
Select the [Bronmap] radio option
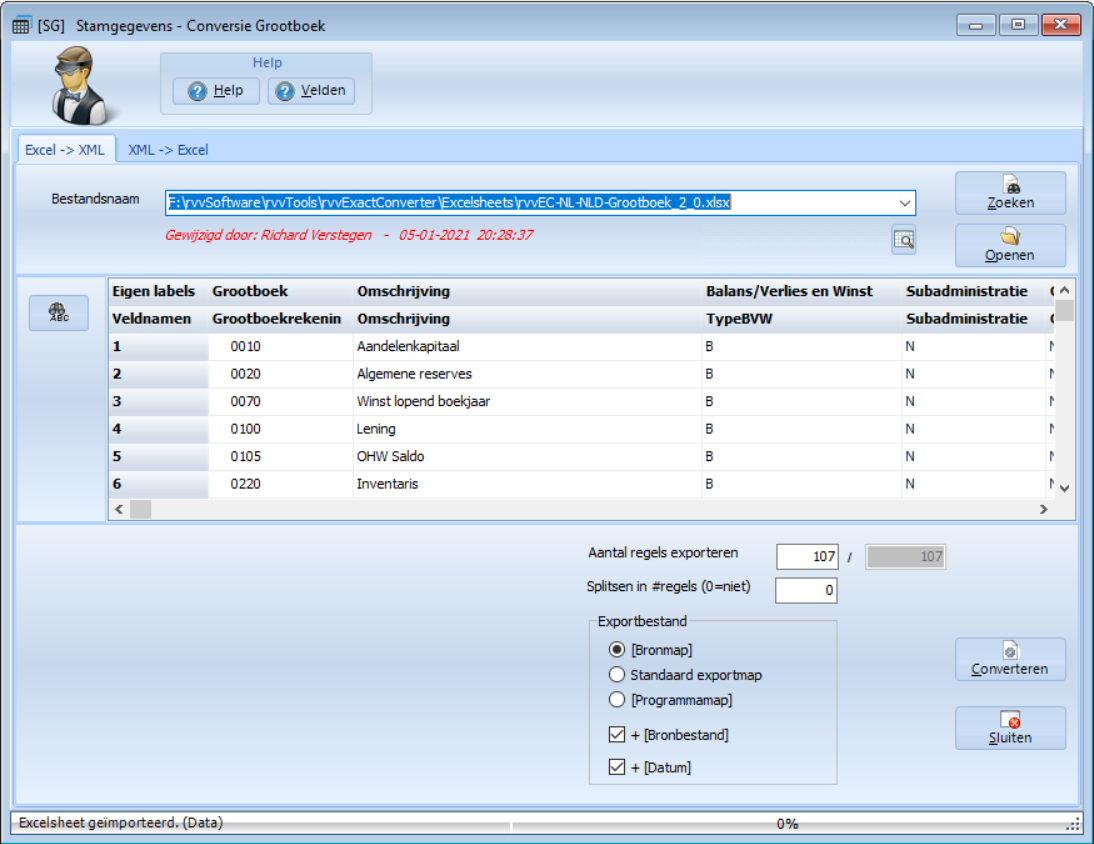(x=617, y=649)
